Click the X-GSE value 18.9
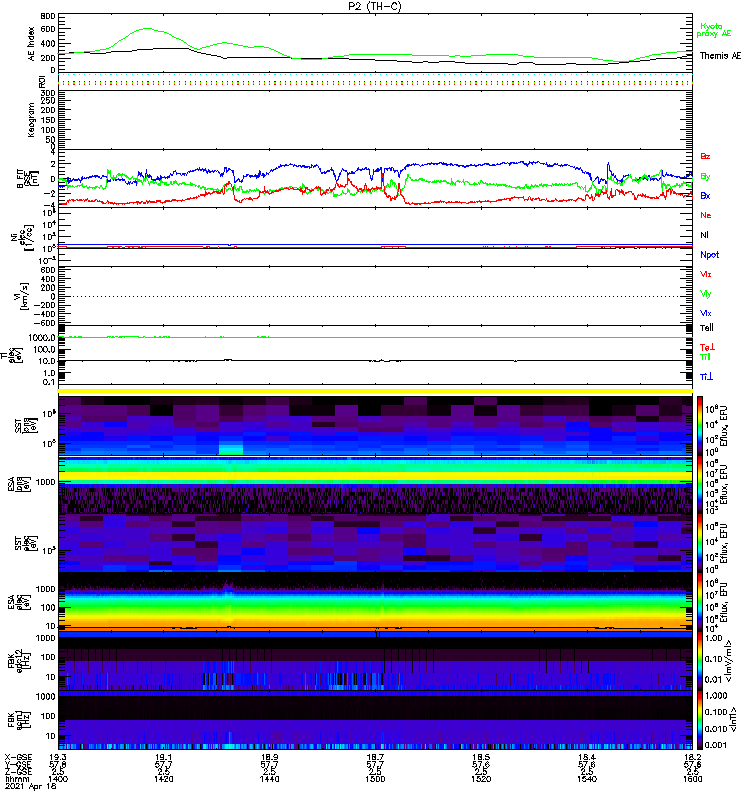The image size is (750, 800). [x=269, y=757]
